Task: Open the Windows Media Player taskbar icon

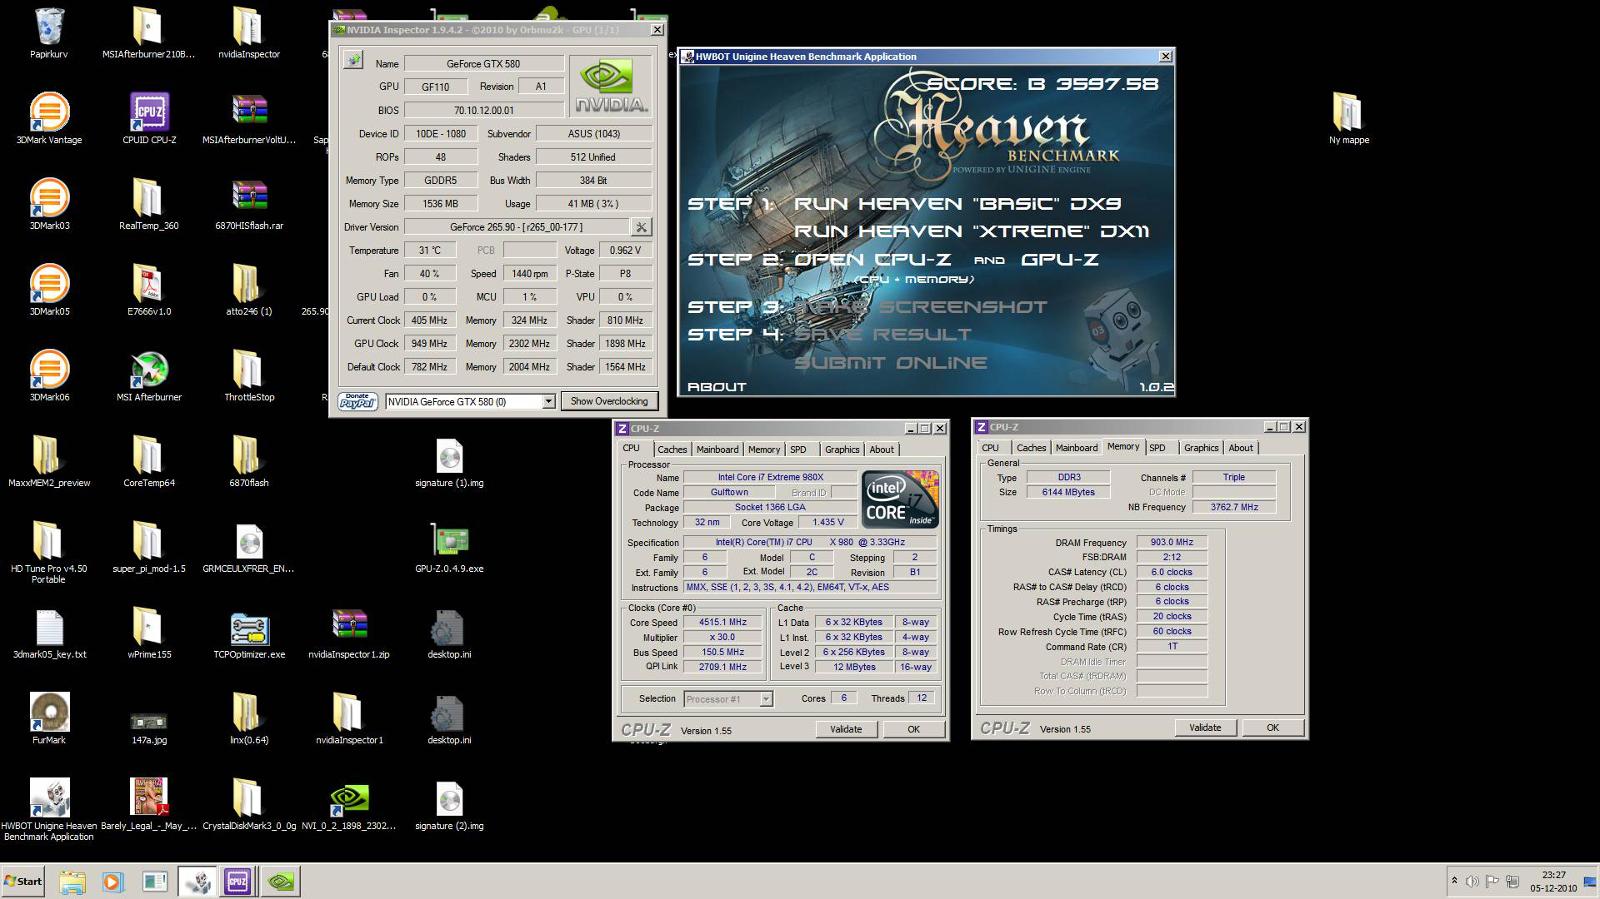Action: tap(112, 881)
